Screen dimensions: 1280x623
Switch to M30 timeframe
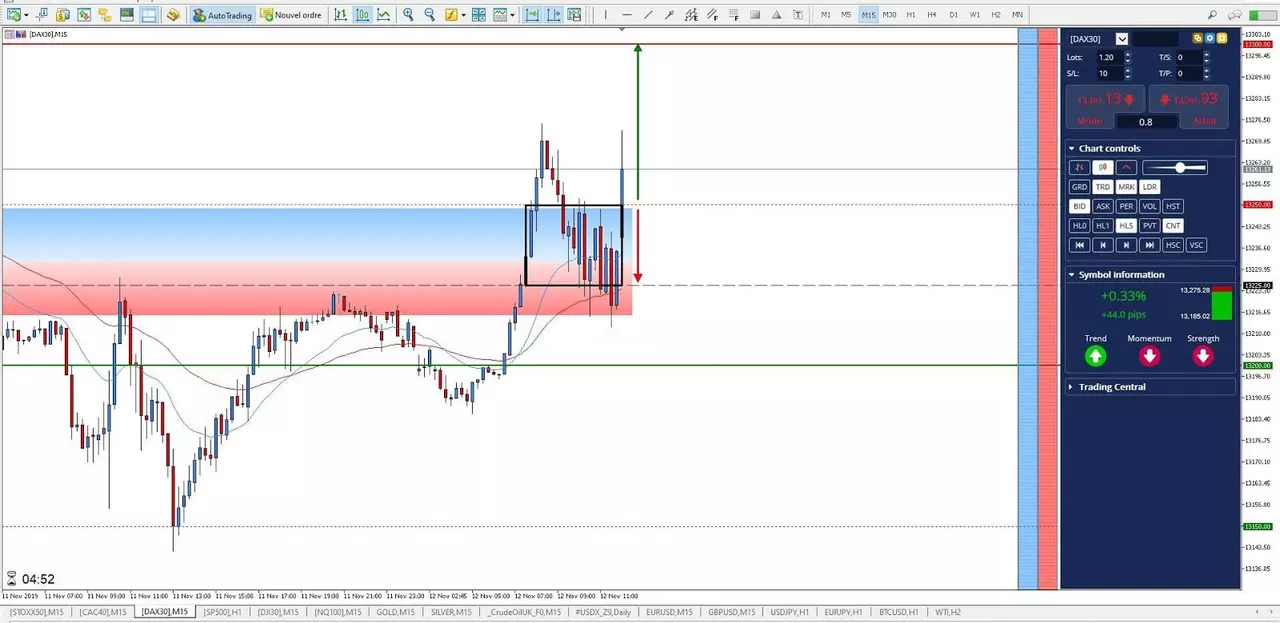[889, 15]
